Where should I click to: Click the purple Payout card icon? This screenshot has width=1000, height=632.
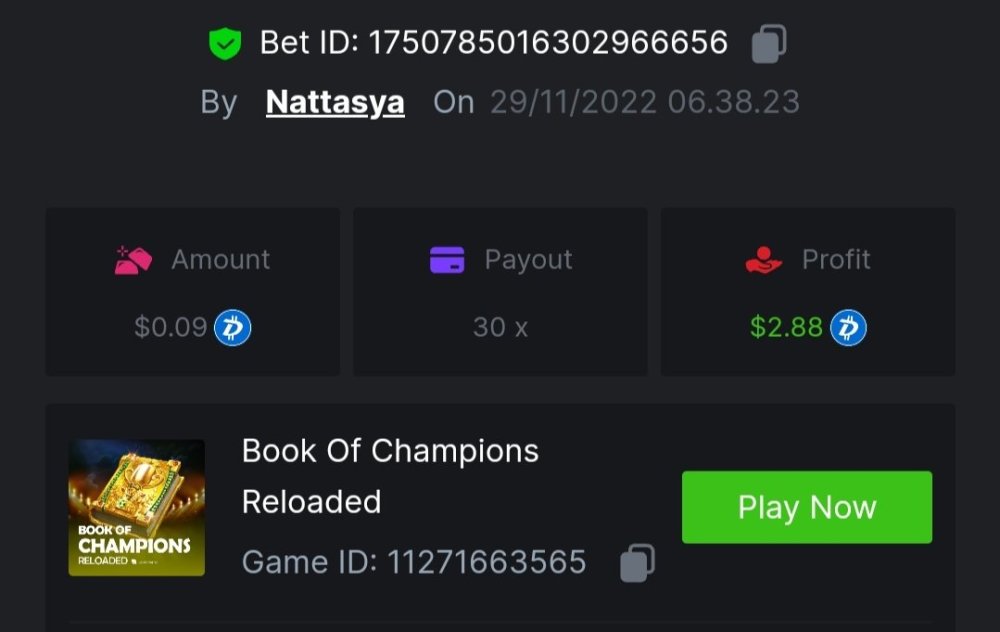click(x=447, y=259)
